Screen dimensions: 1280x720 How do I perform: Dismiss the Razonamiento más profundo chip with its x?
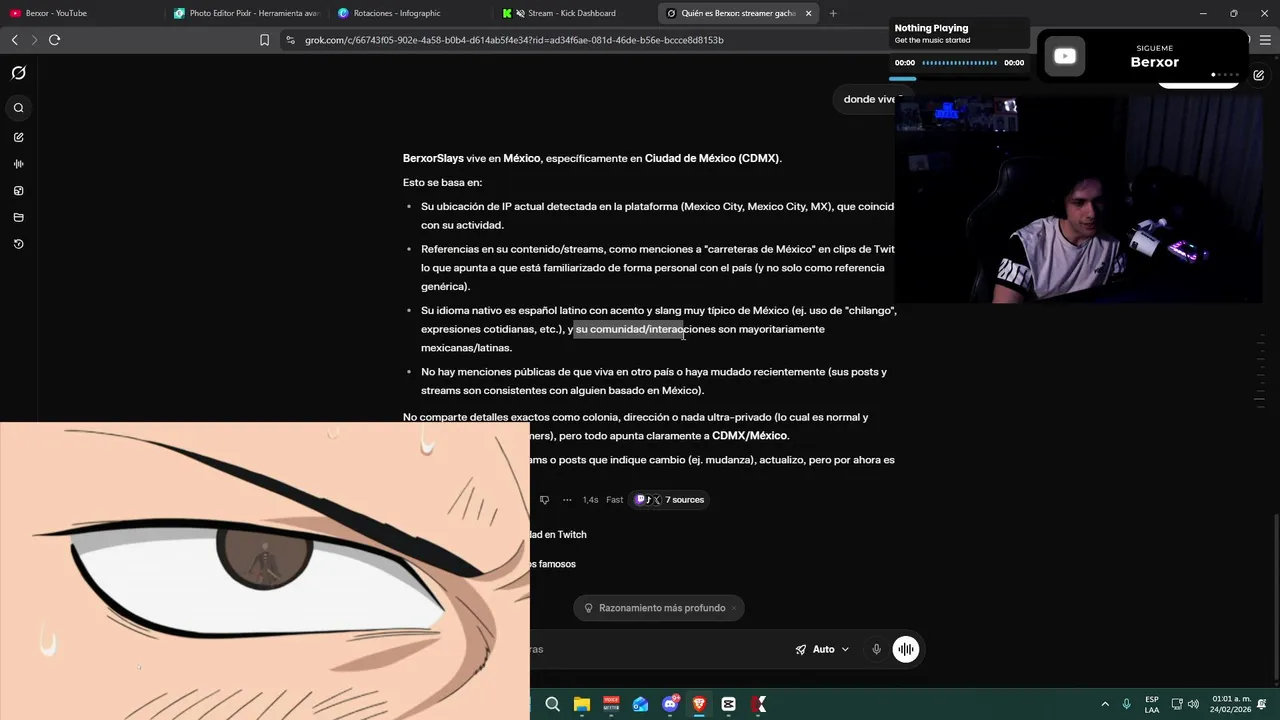coord(733,608)
